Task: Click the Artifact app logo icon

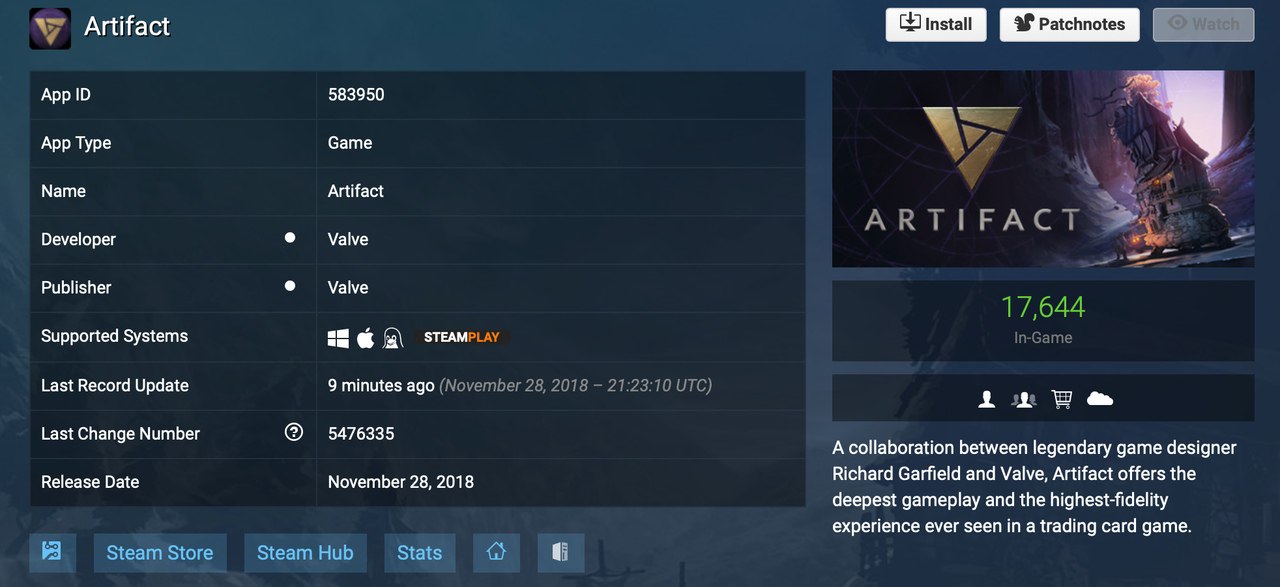Action: click(50, 28)
